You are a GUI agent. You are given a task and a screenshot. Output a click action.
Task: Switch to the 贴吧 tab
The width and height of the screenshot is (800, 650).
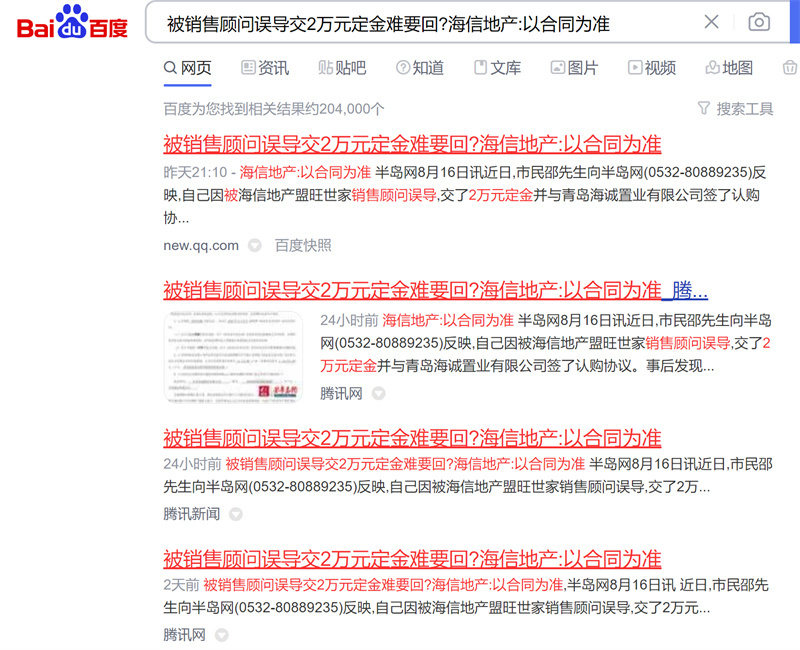(342, 68)
